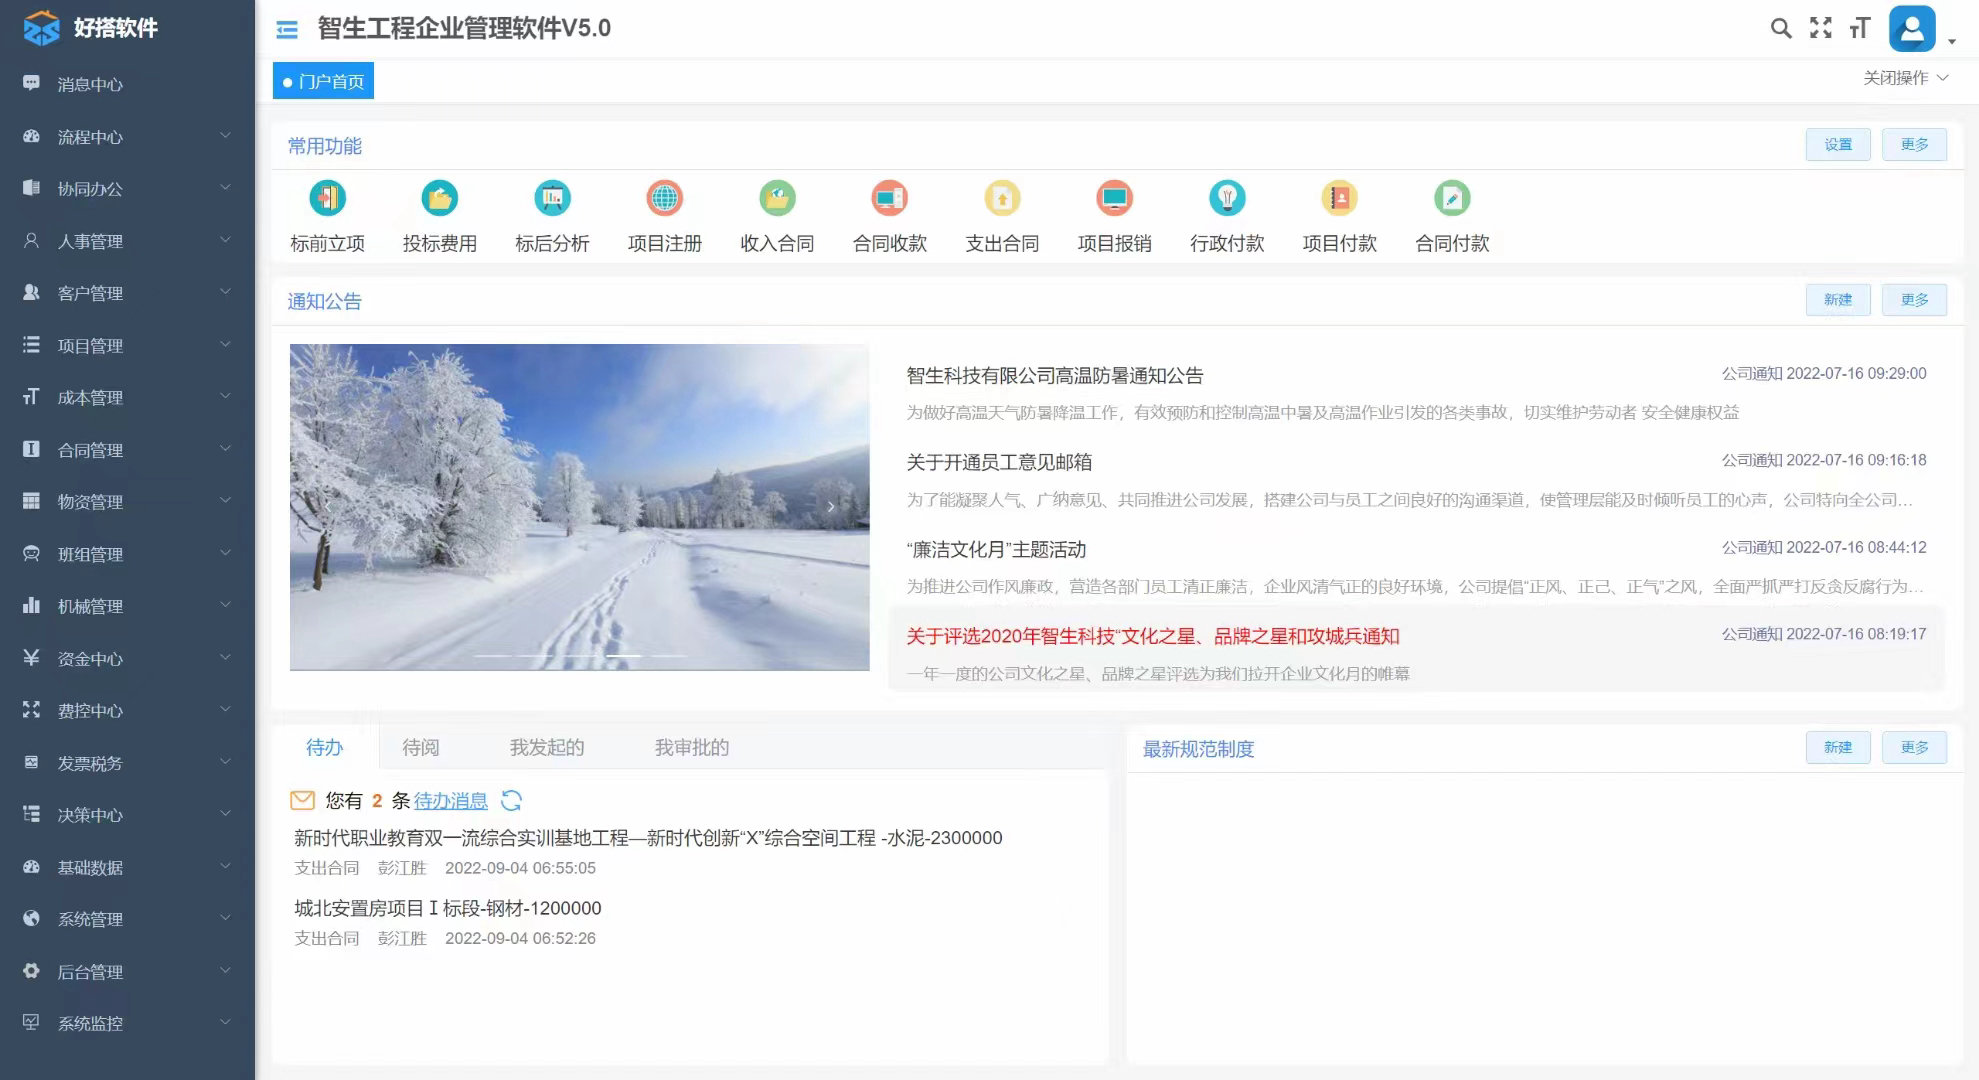Viewport: 1979px width, 1080px height.
Task: Toggle fullscreen with the expand icon
Action: (x=1821, y=28)
